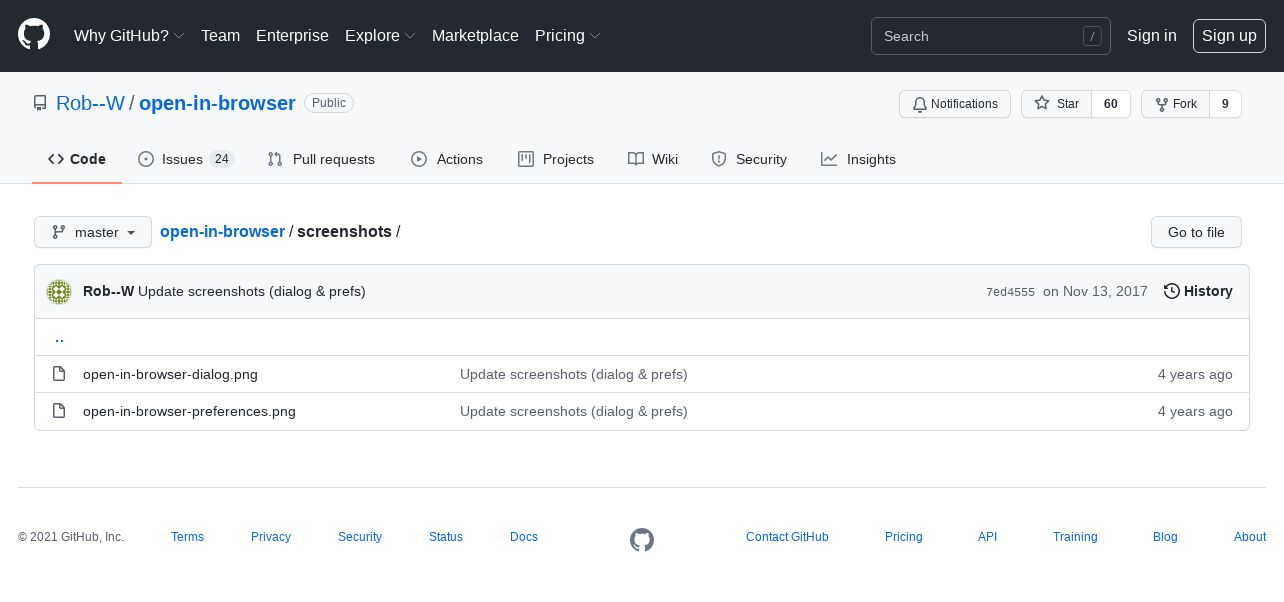Open open-in-browser repo title link
The height and width of the screenshot is (602, 1284).
217,103
